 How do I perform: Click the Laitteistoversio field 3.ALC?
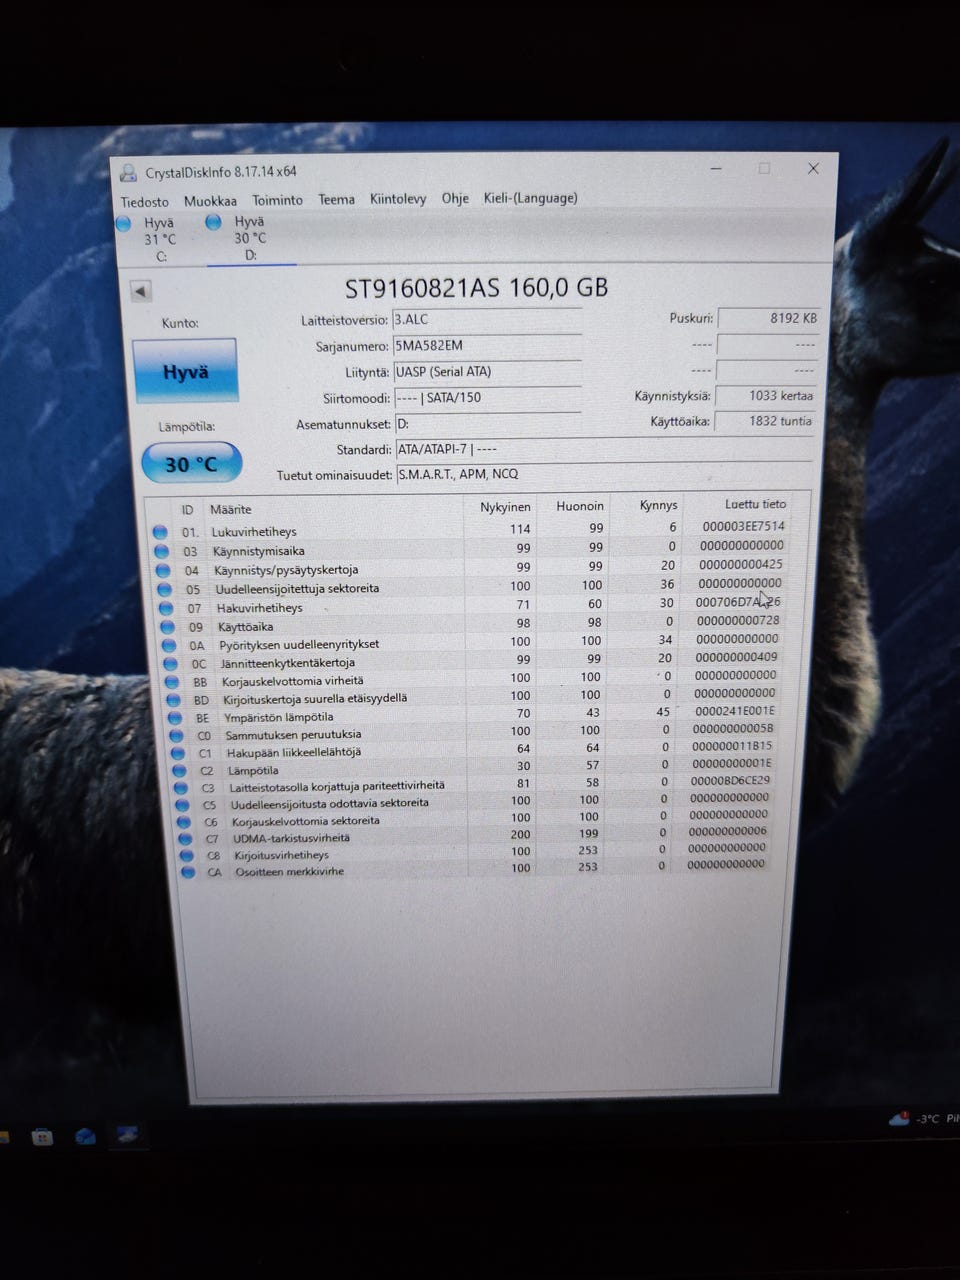pyautogui.click(x=487, y=320)
